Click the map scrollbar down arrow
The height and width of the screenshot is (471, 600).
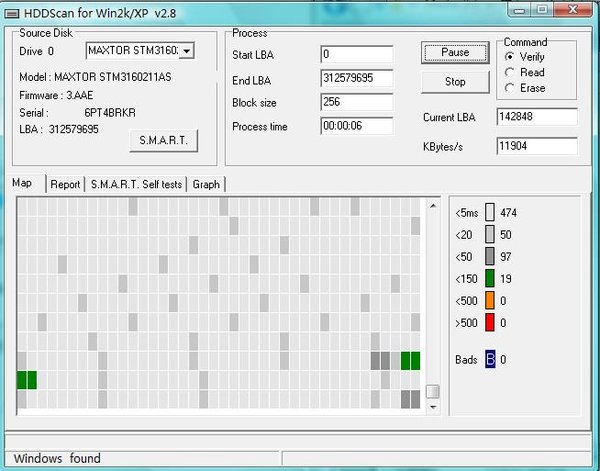pos(433,407)
